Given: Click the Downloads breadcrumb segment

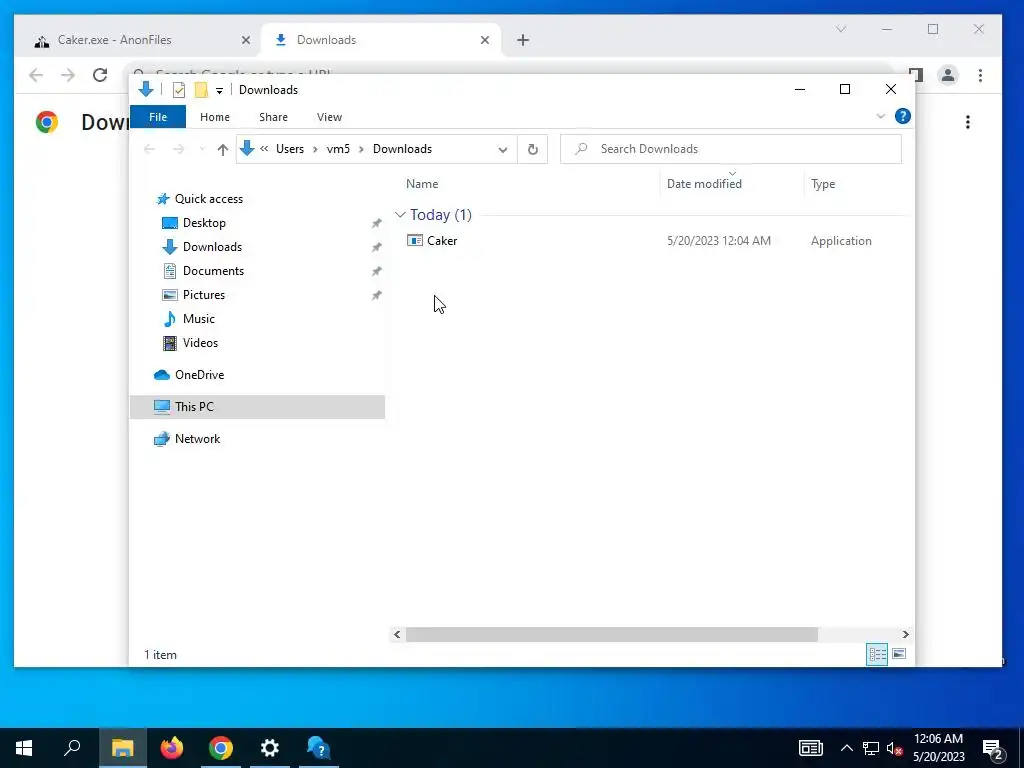Looking at the screenshot, I should click(402, 149).
